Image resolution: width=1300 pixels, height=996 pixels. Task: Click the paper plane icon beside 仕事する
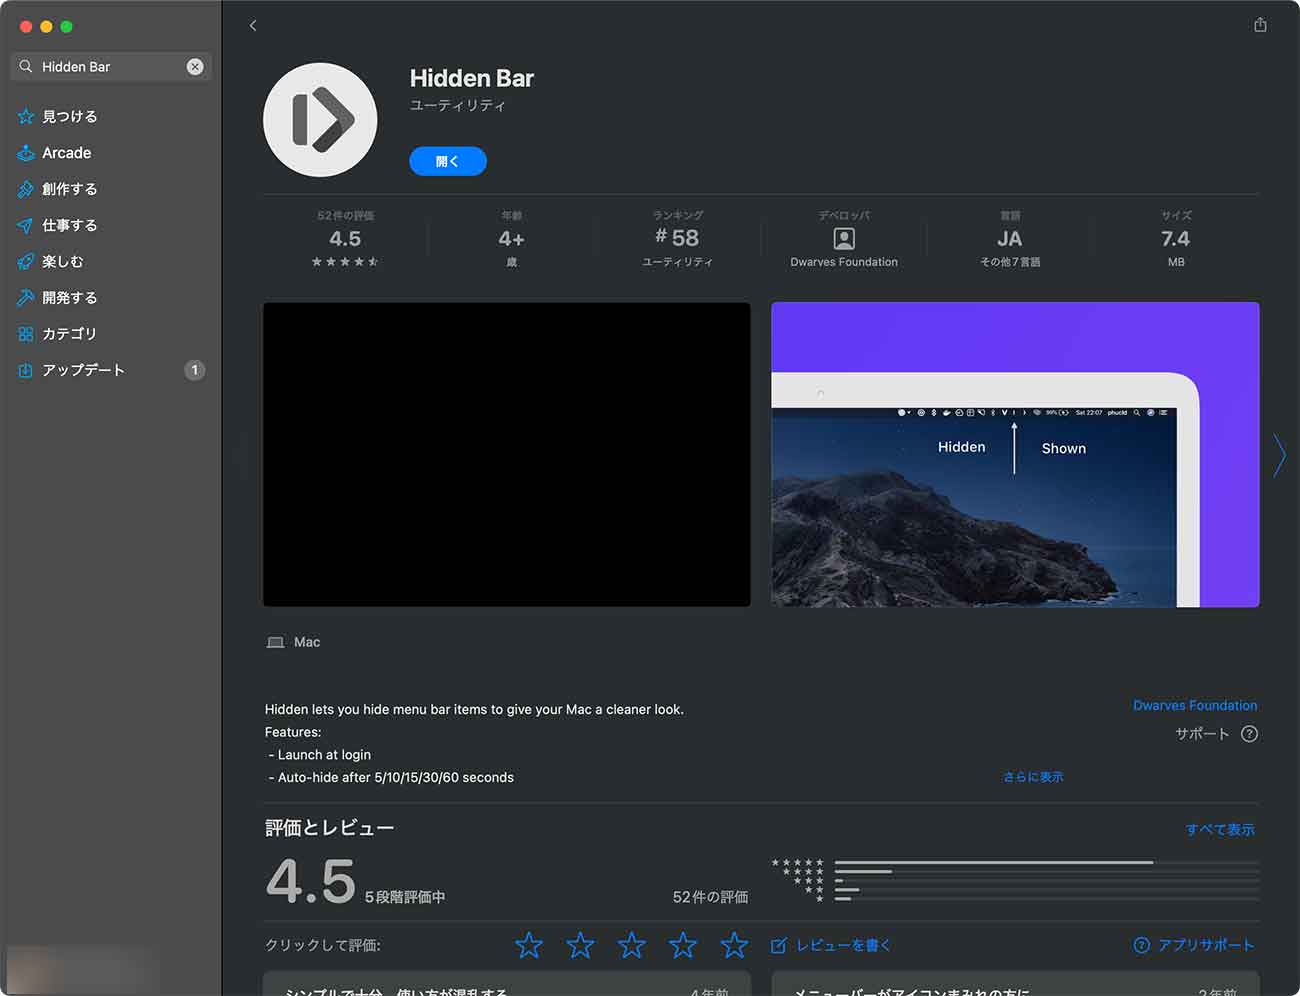[x=26, y=225]
